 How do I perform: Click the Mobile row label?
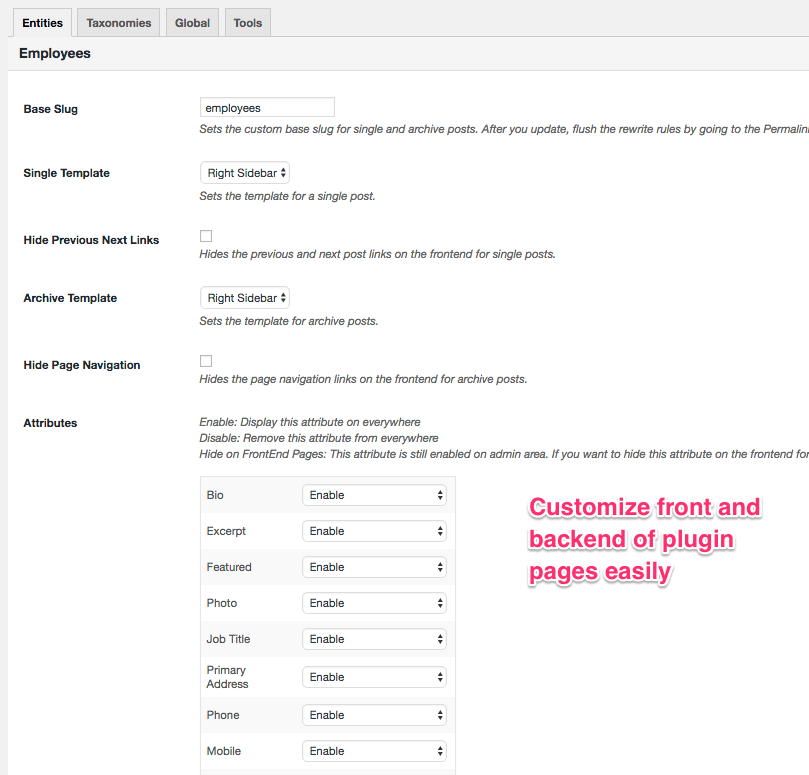[224, 751]
